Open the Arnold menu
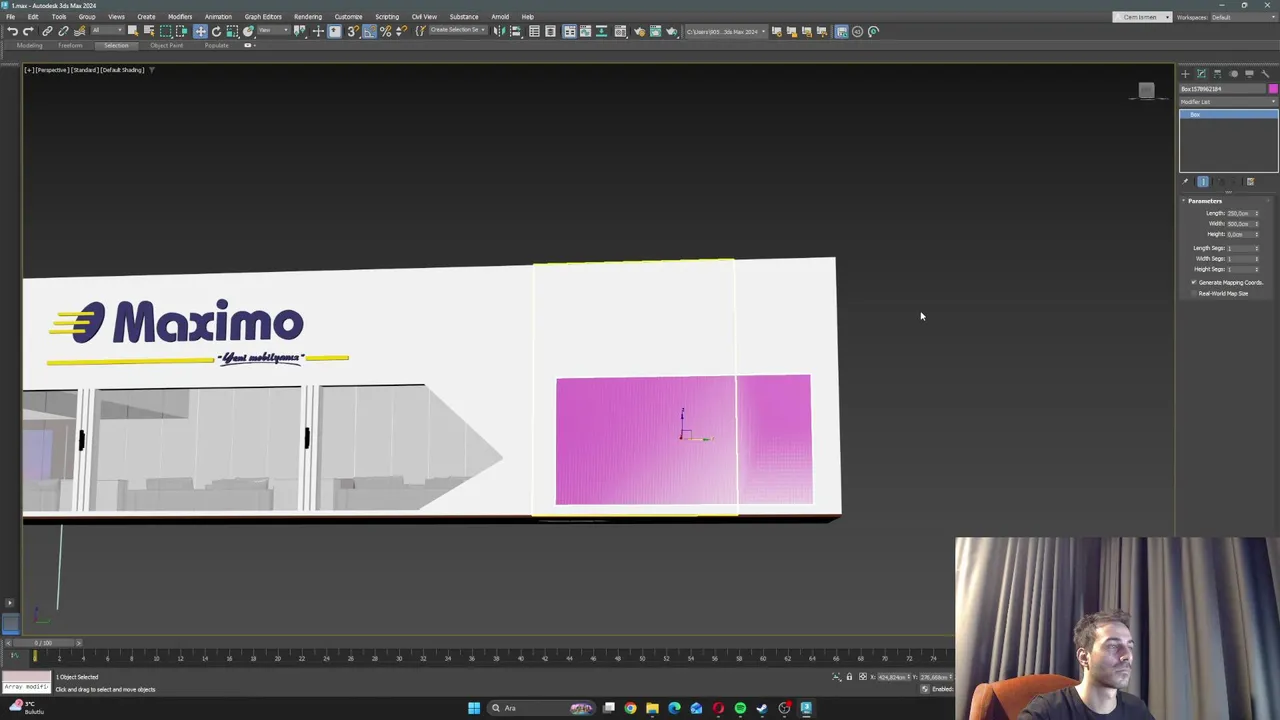 coord(500,17)
